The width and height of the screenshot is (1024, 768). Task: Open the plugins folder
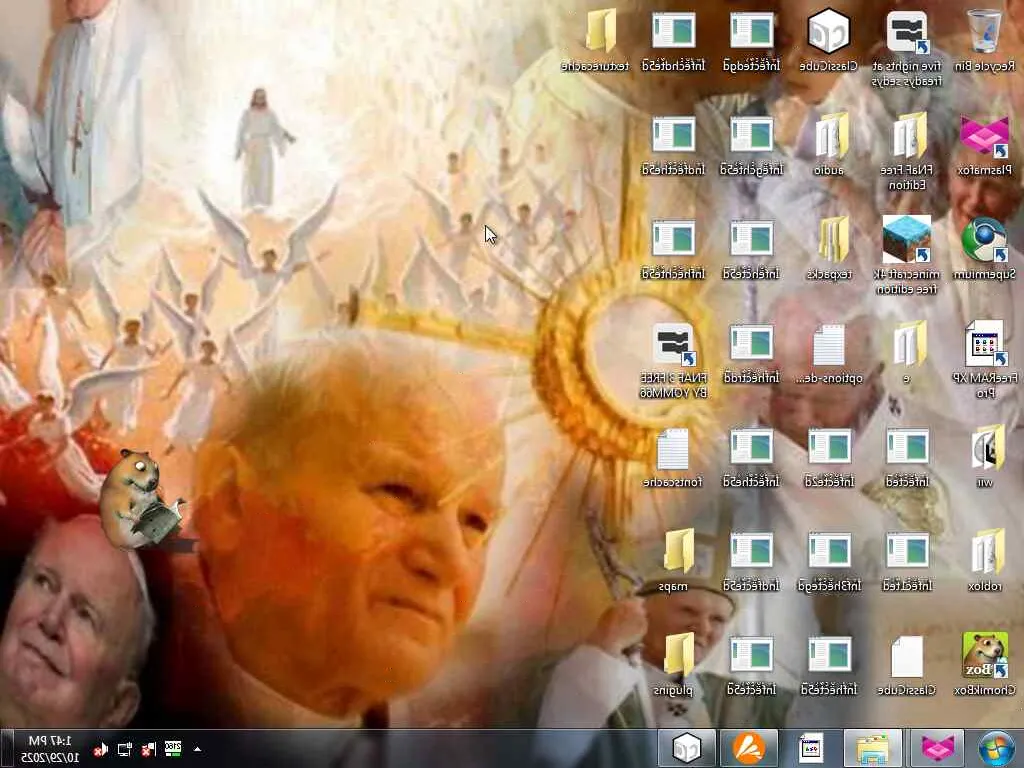click(x=673, y=664)
